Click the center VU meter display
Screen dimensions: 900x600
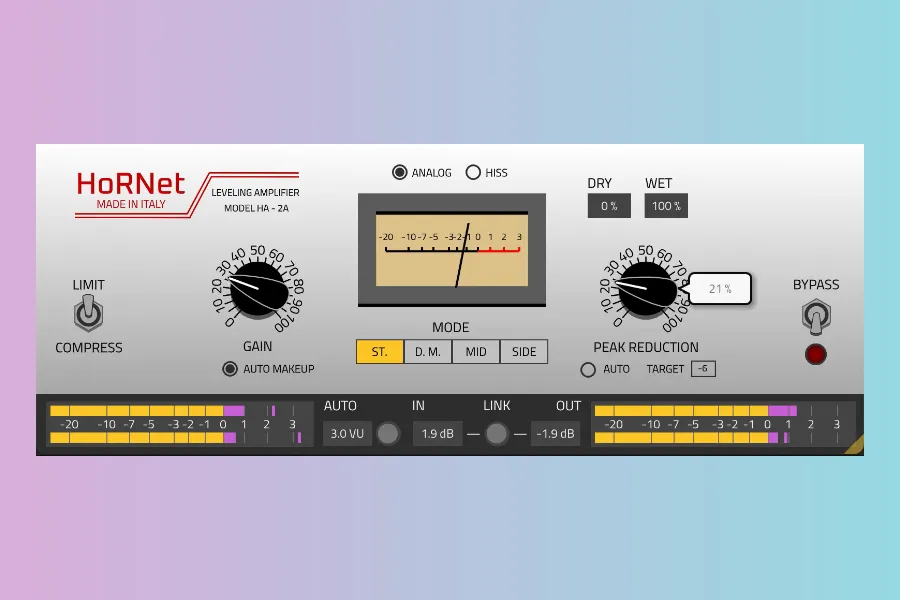[452, 248]
